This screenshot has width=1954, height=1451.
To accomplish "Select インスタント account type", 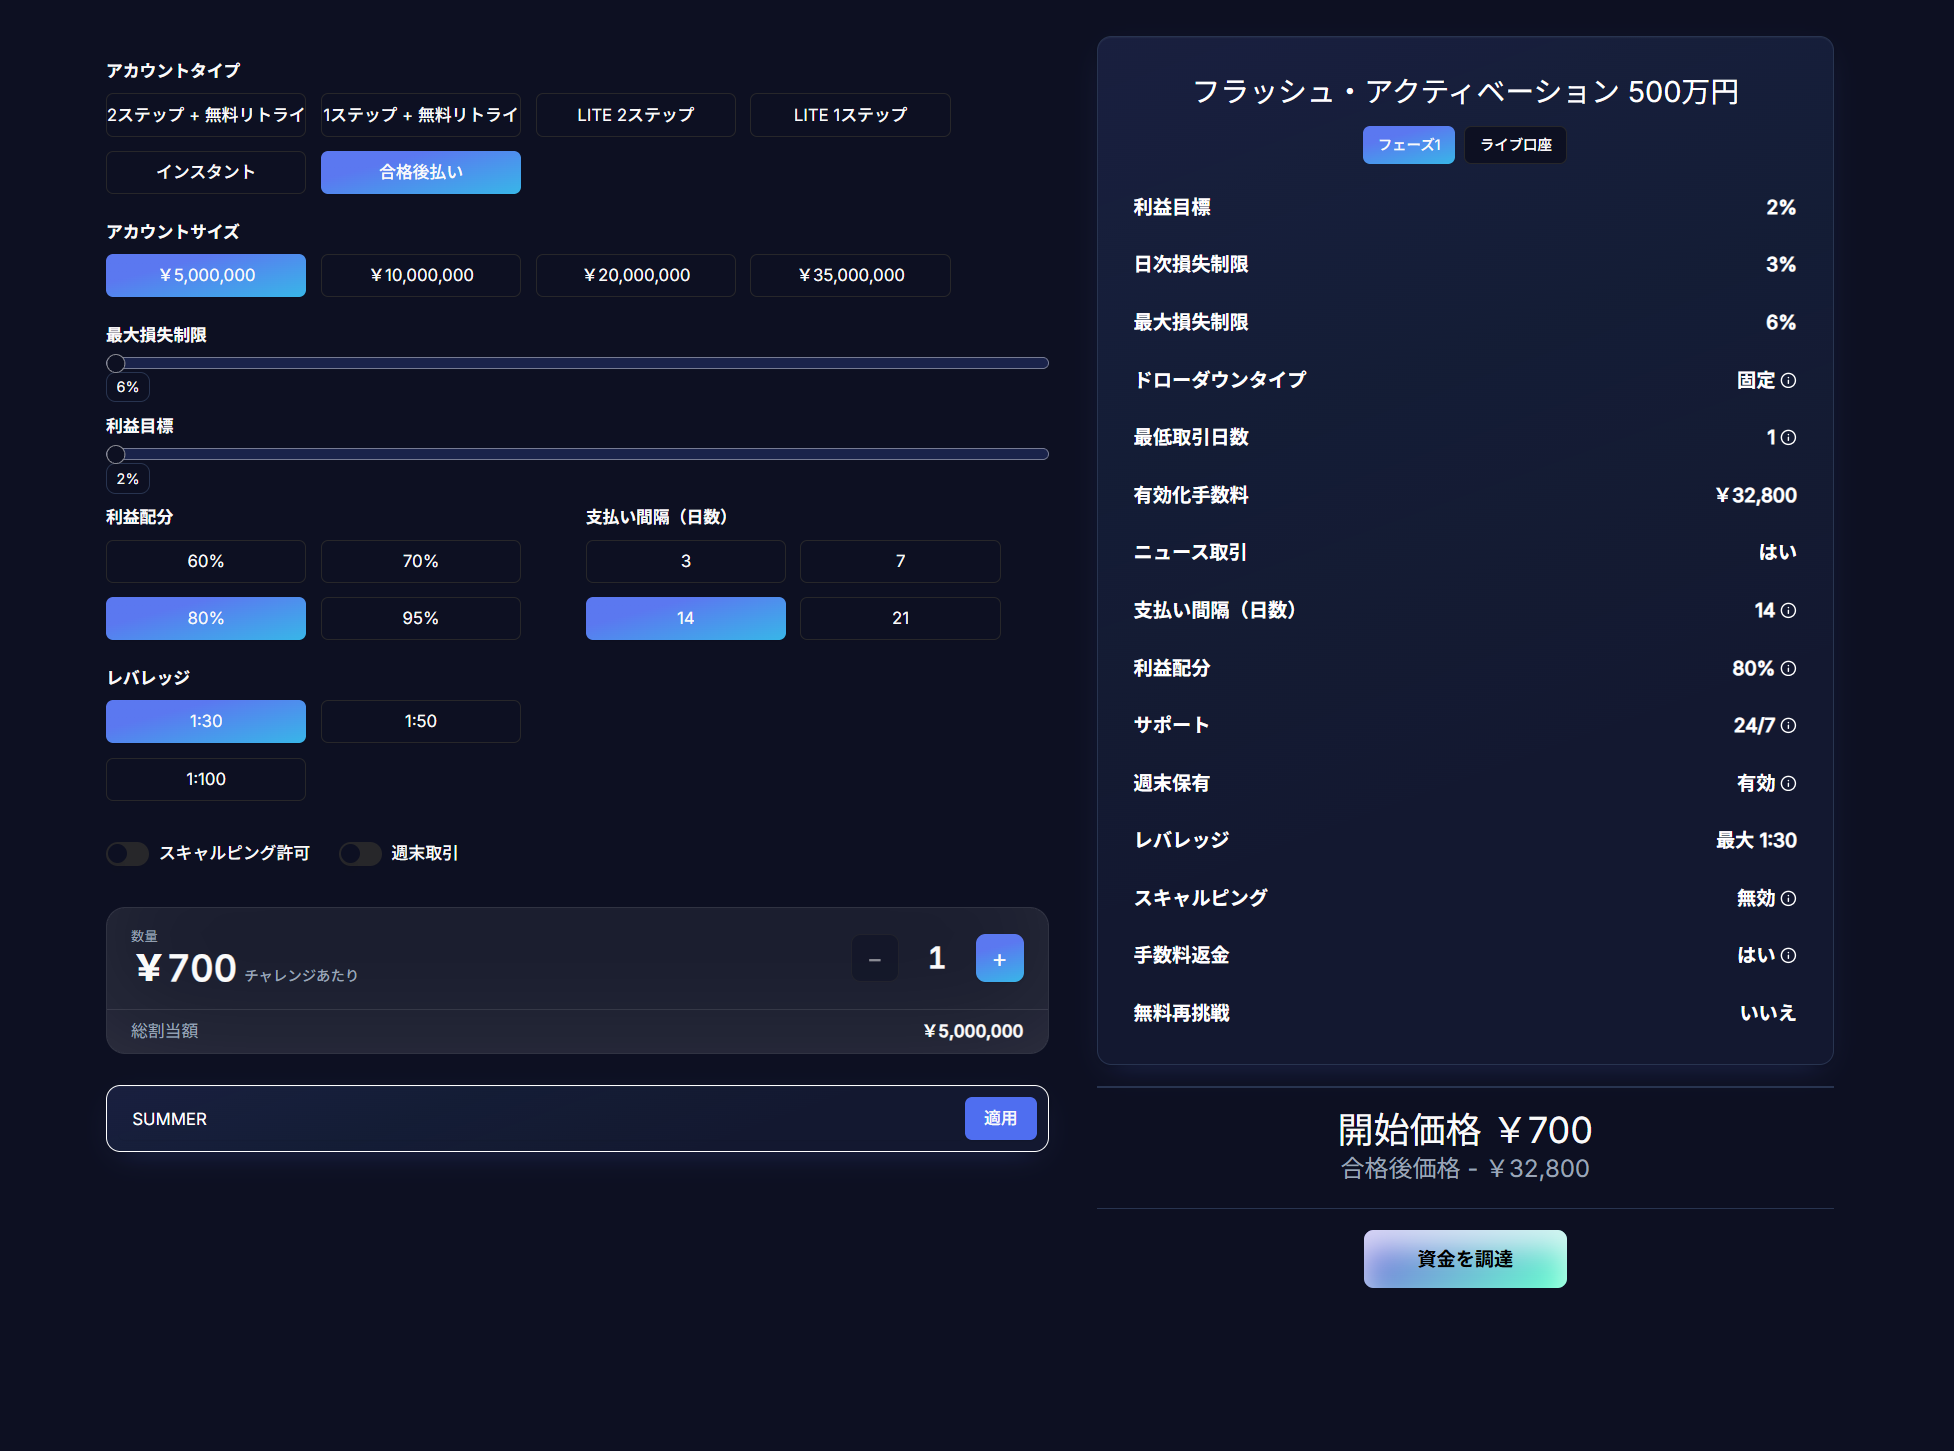I will pyautogui.click(x=206, y=172).
